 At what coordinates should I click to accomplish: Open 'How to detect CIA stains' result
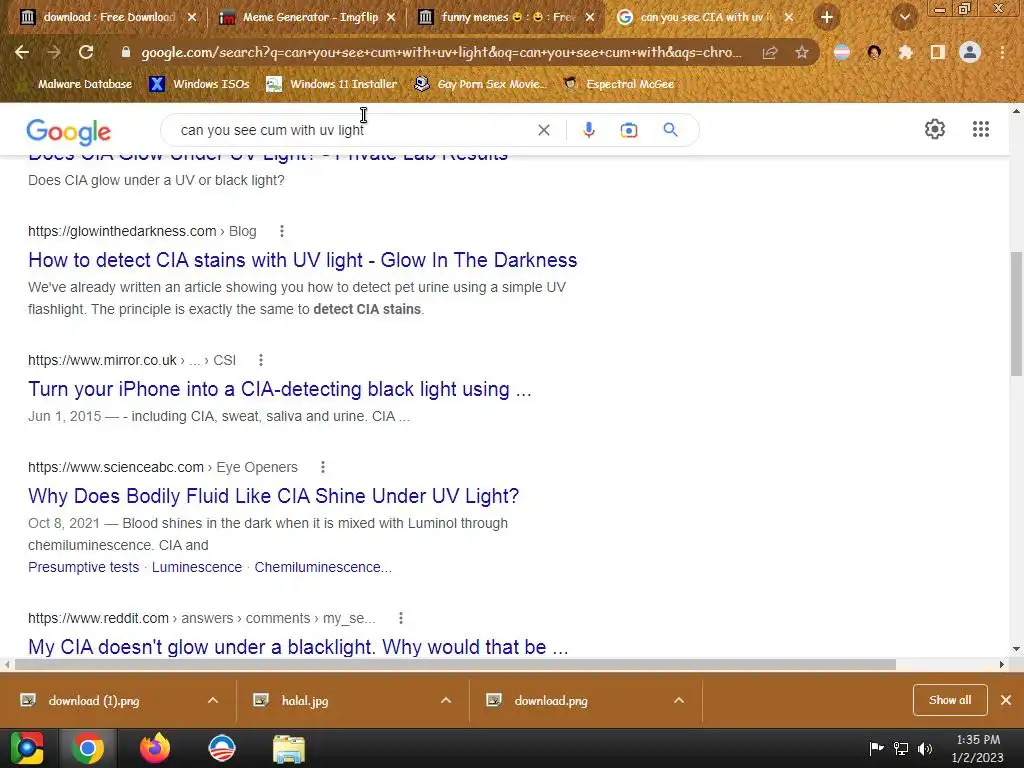click(302, 260)
